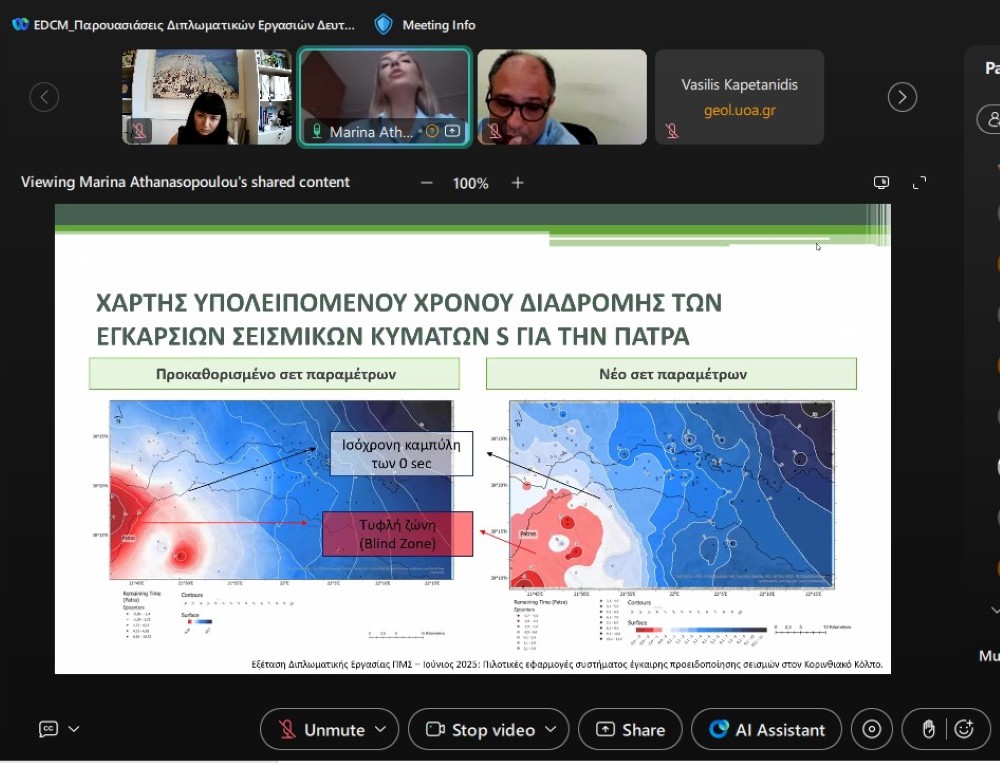Expand the Unmute audio options arrow
Screen dimensions: 1000x763
(x=380, y=730)
